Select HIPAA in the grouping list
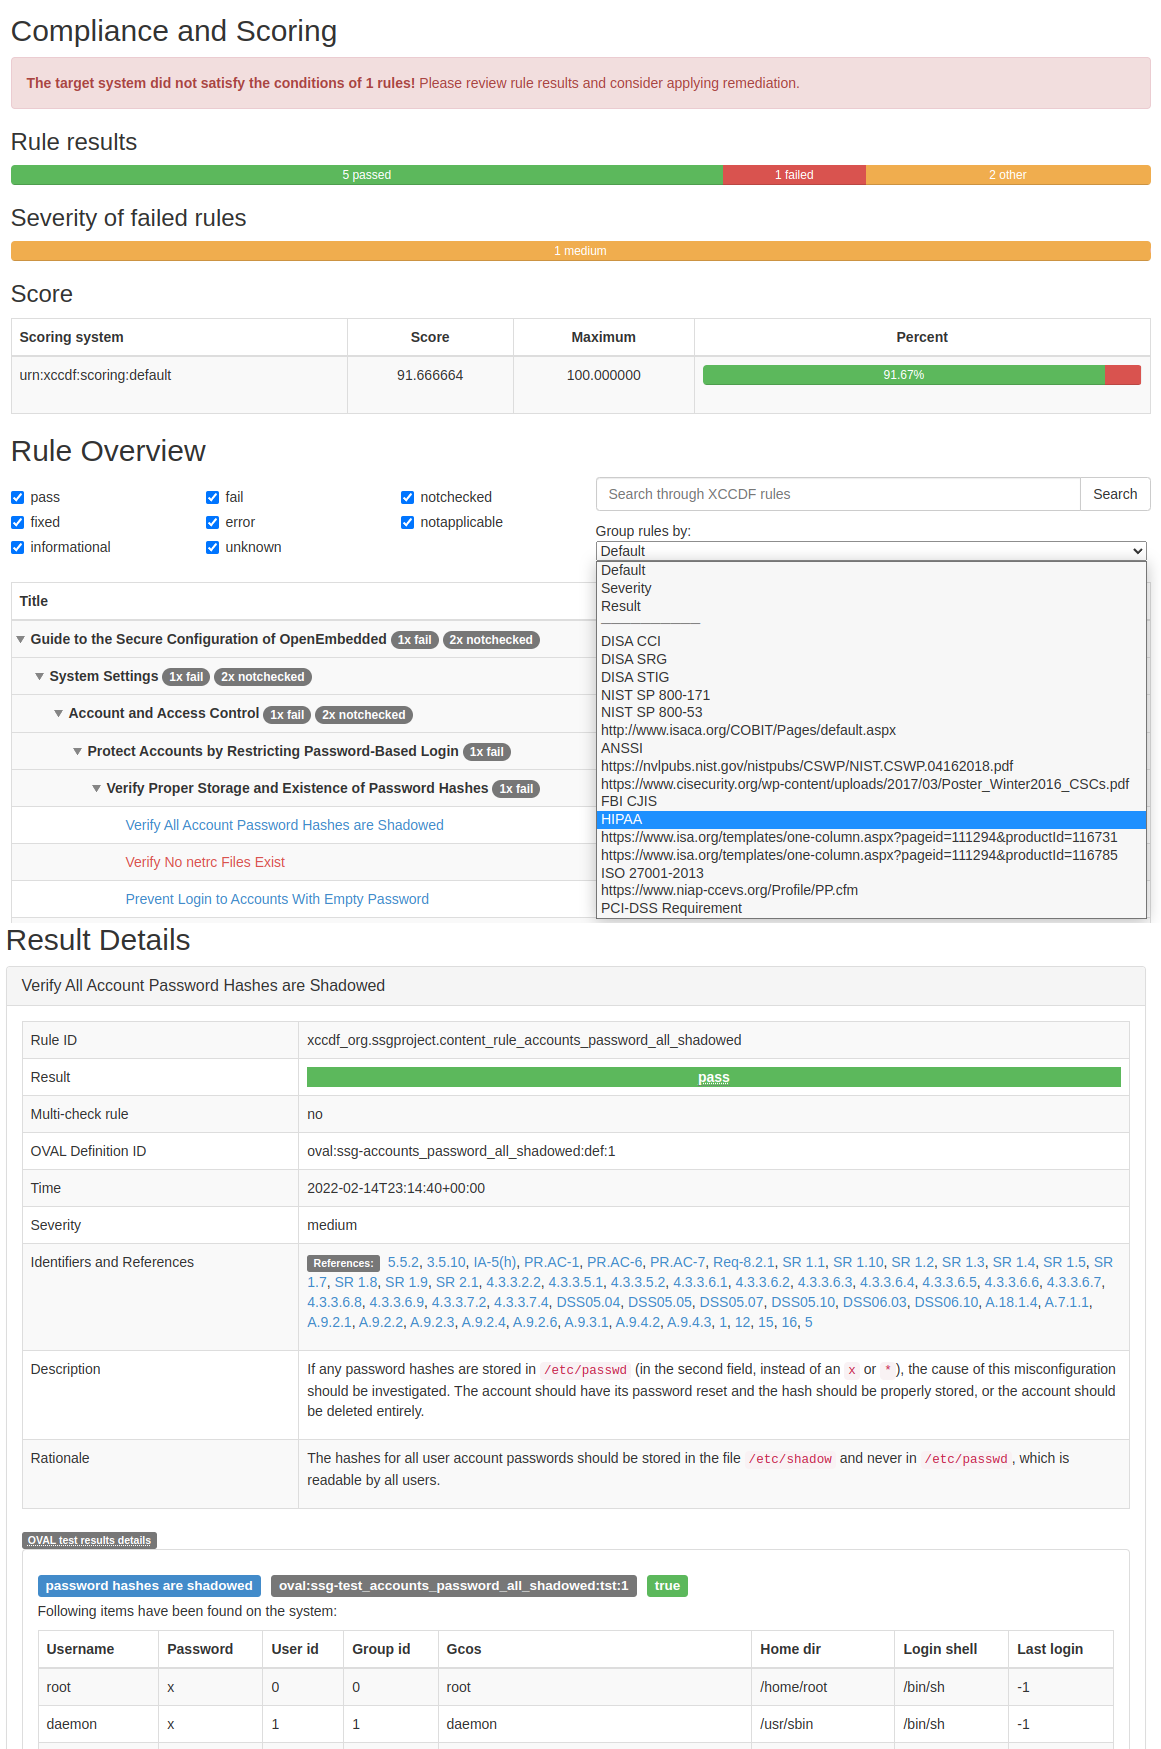Viewport: 1161px width, 1749px height. [x=622, y=820]
